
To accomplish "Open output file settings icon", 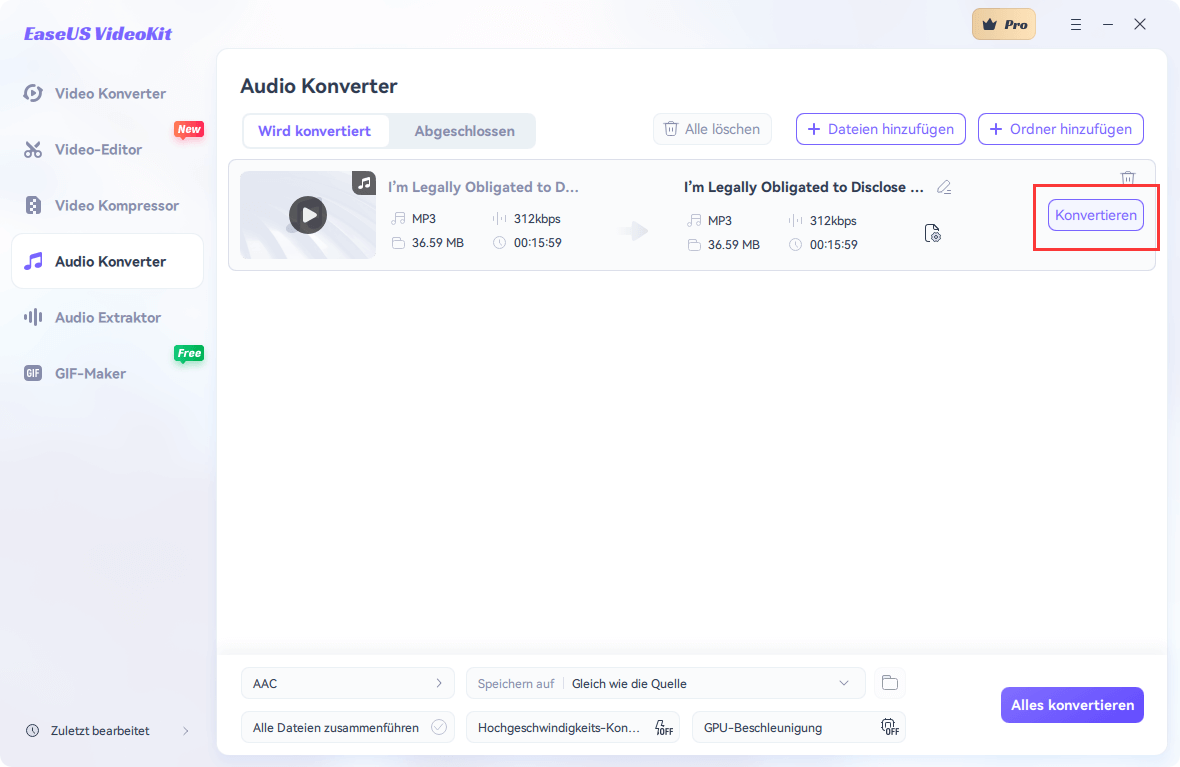I will [932, 233].
